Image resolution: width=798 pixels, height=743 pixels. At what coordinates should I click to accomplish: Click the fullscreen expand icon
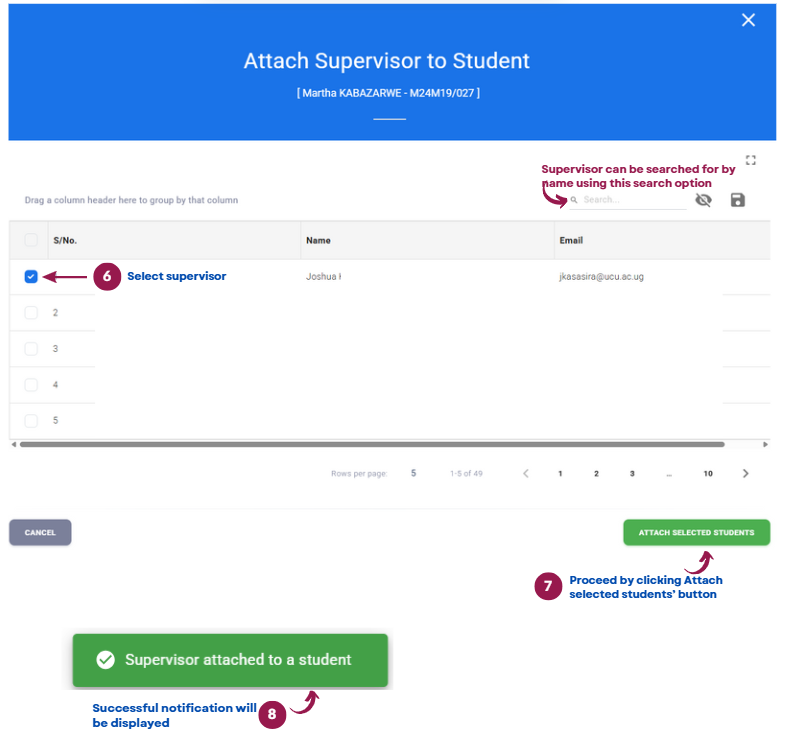(x=750, y=160)
